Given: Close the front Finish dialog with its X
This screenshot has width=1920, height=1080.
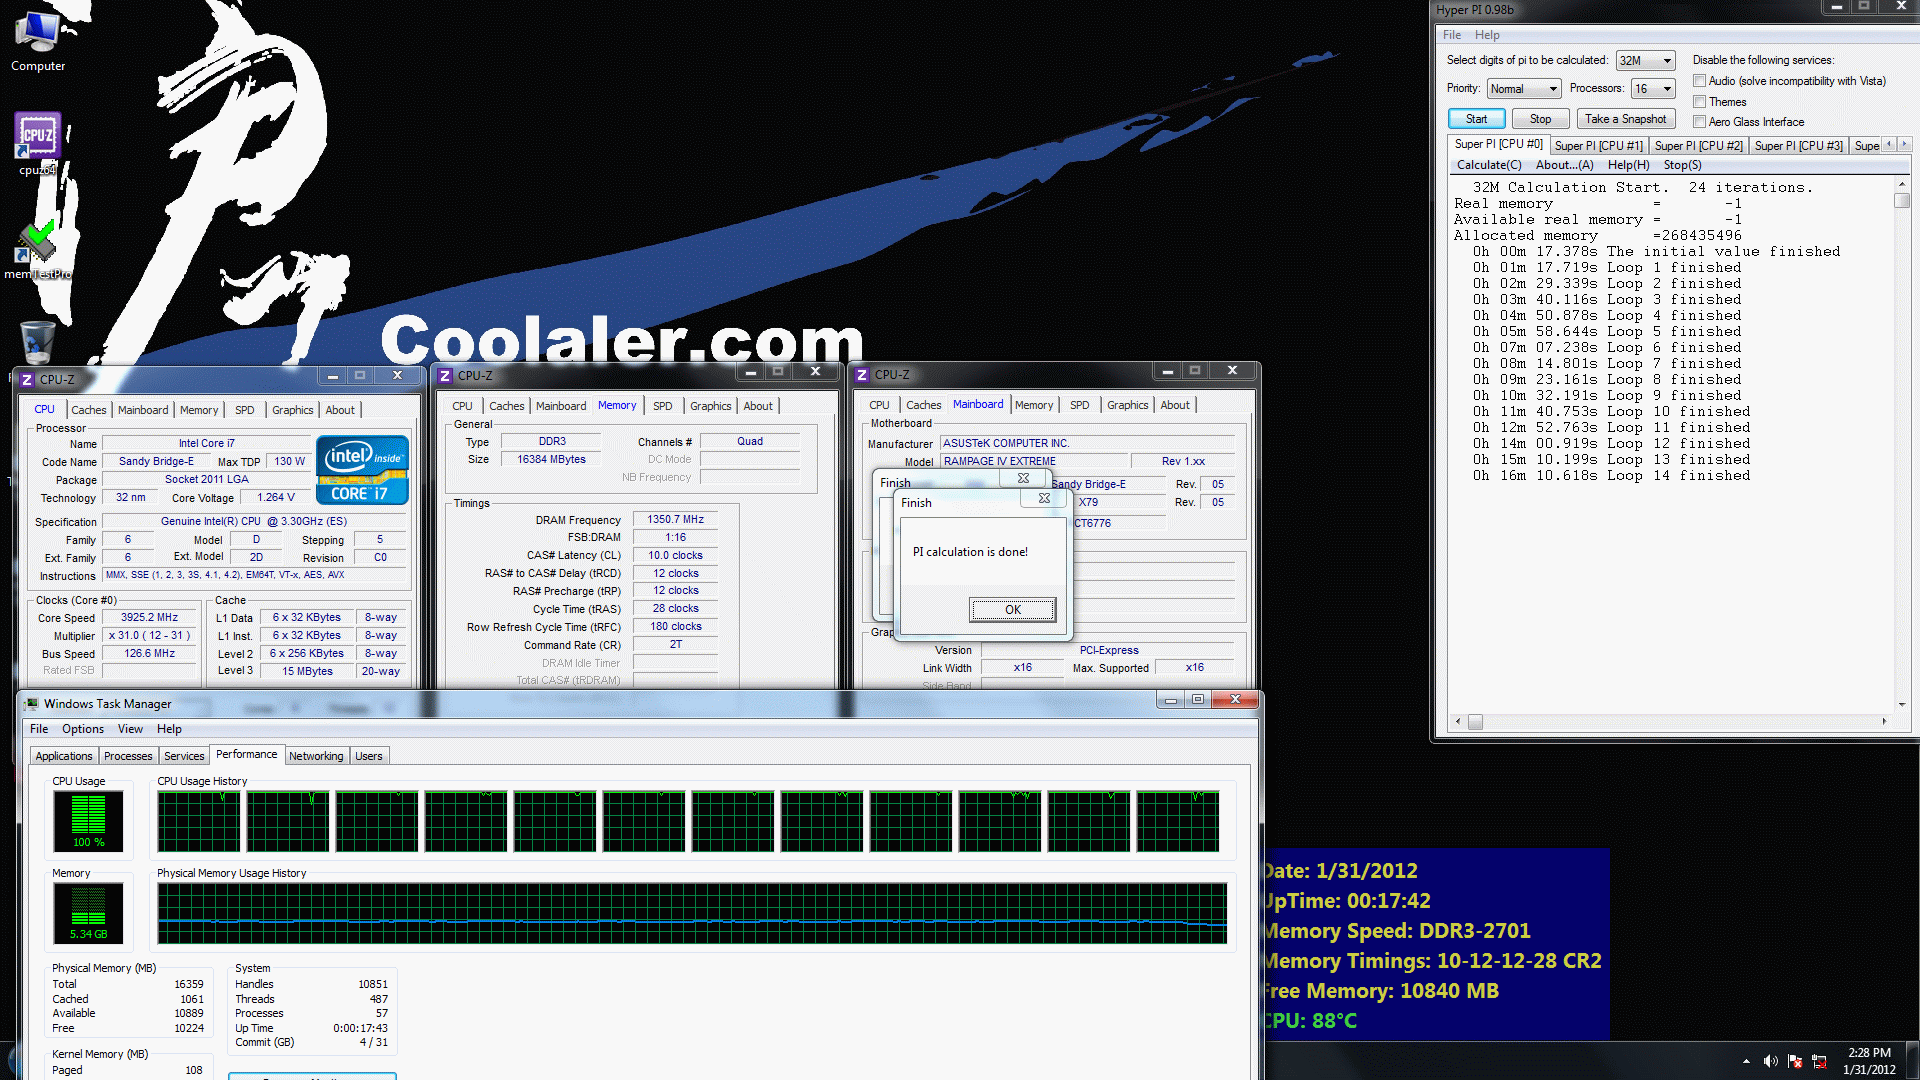Looking at the screenshot, I should point(1044,498).
